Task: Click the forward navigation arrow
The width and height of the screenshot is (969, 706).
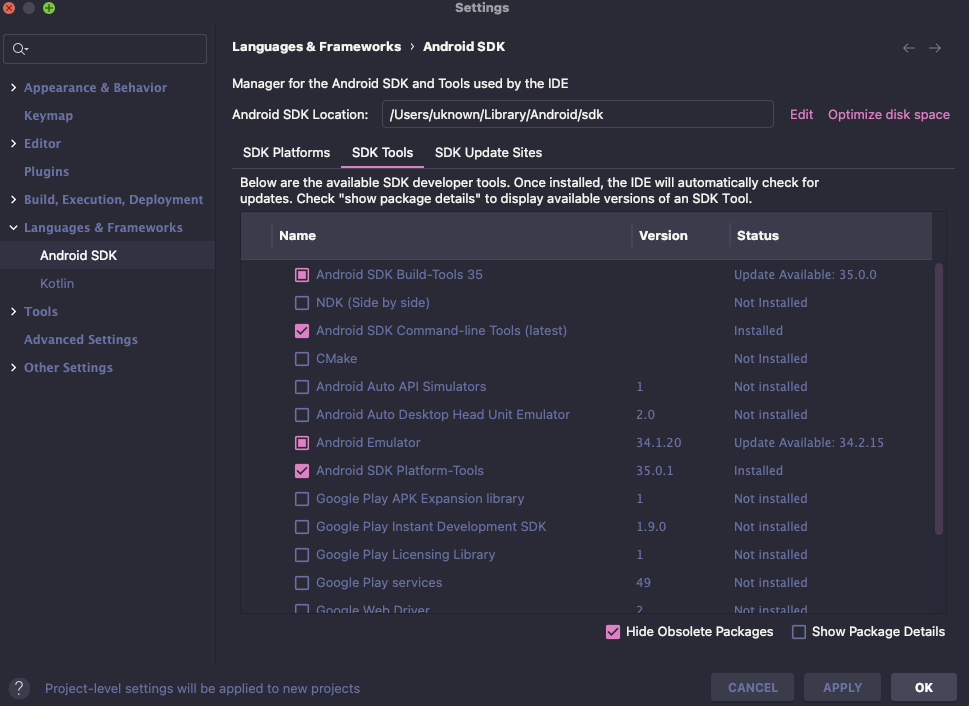Action: [x=935, y=48]
